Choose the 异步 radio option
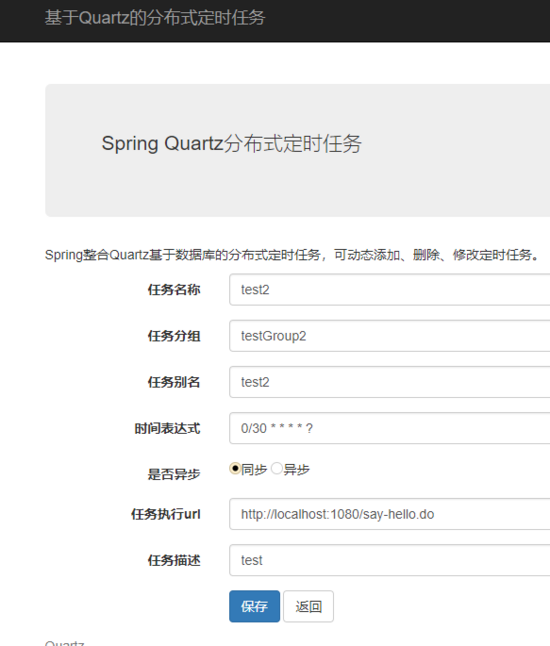This screenshot has width=550, height=646. 276,468
